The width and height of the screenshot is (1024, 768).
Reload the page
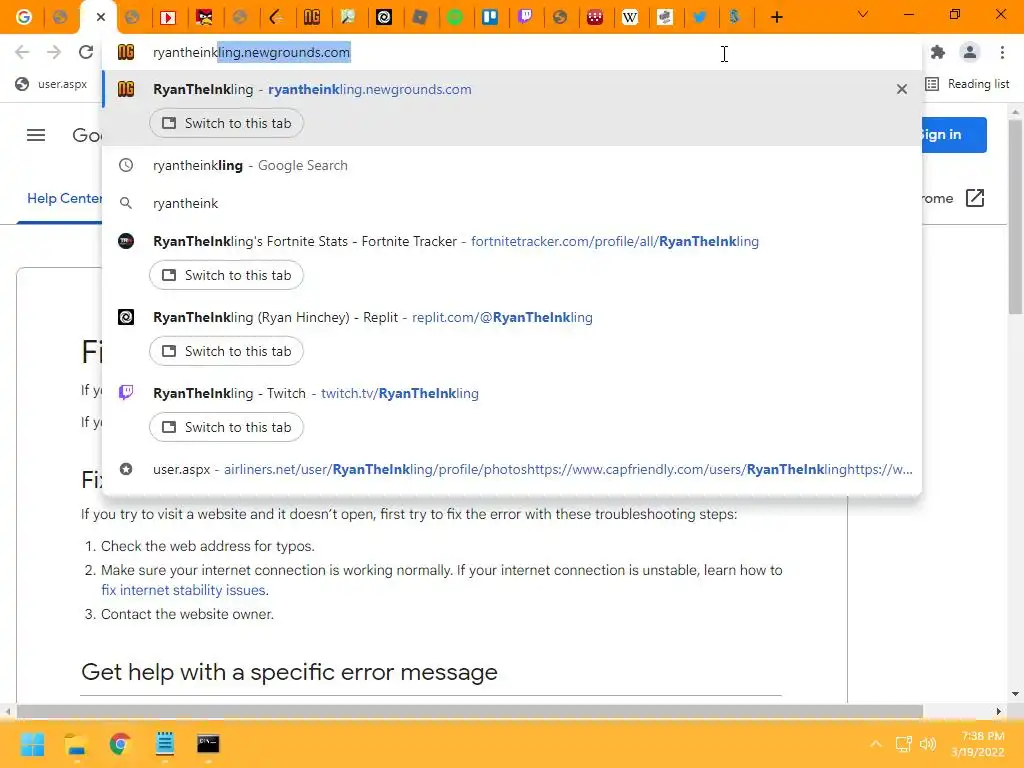[x=86, y=52]
